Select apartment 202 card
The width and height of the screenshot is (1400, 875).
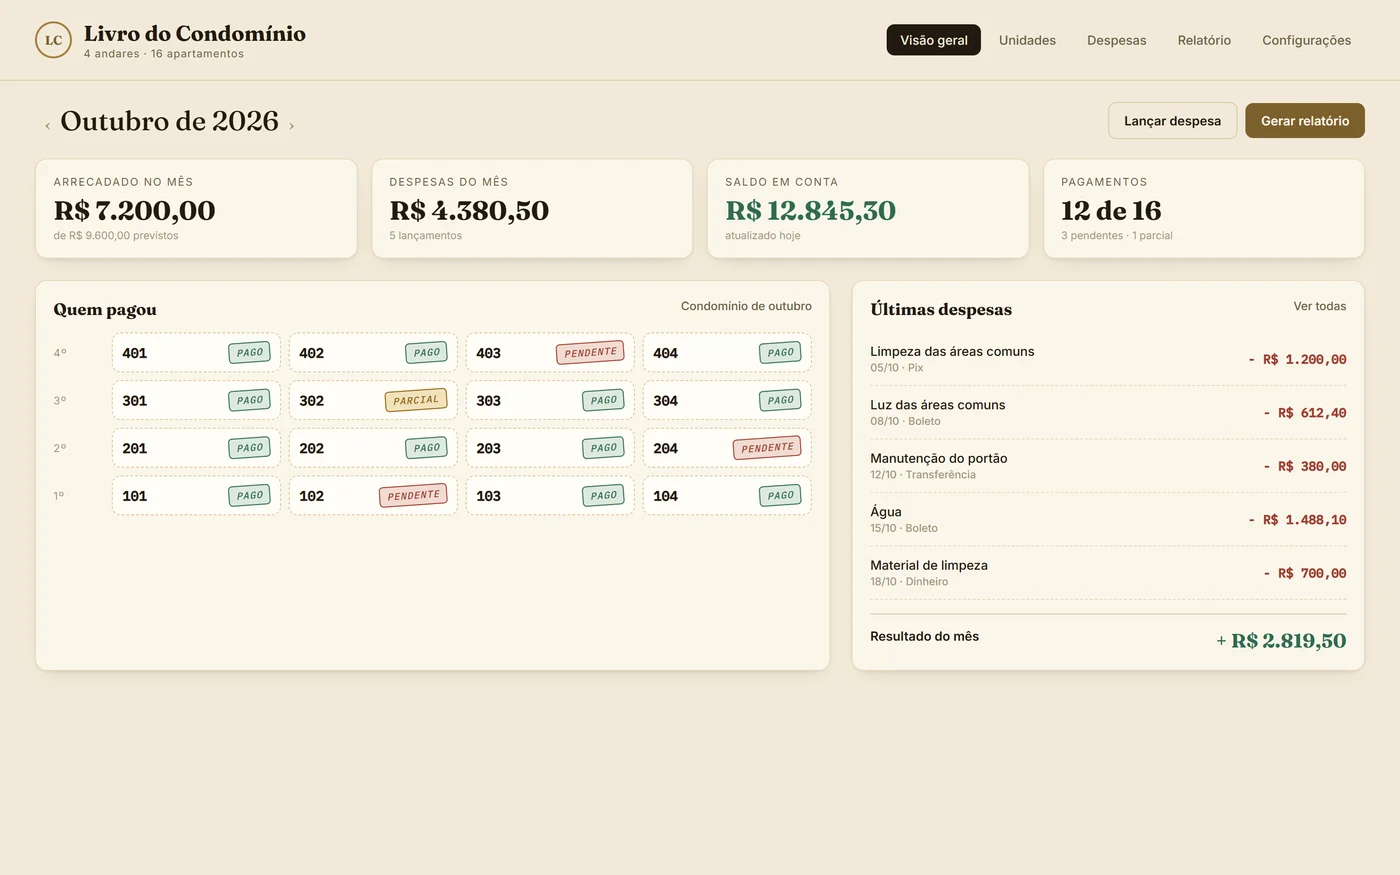pyautogui.click(x=373, y=448)
